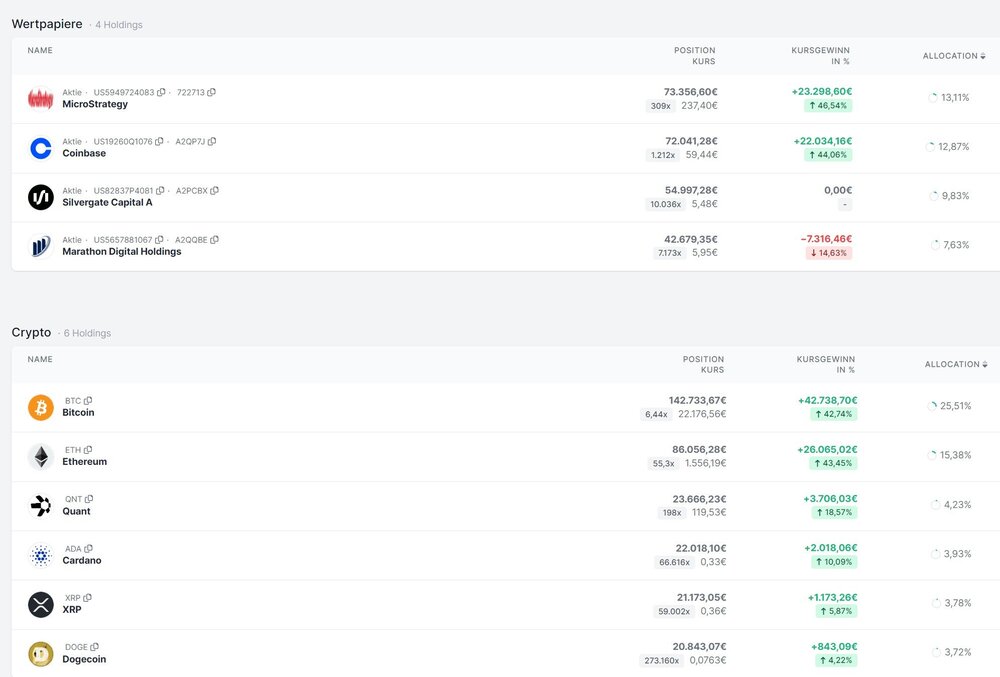
Task: Click the Cardano logo icon
Action: point(41,555)
